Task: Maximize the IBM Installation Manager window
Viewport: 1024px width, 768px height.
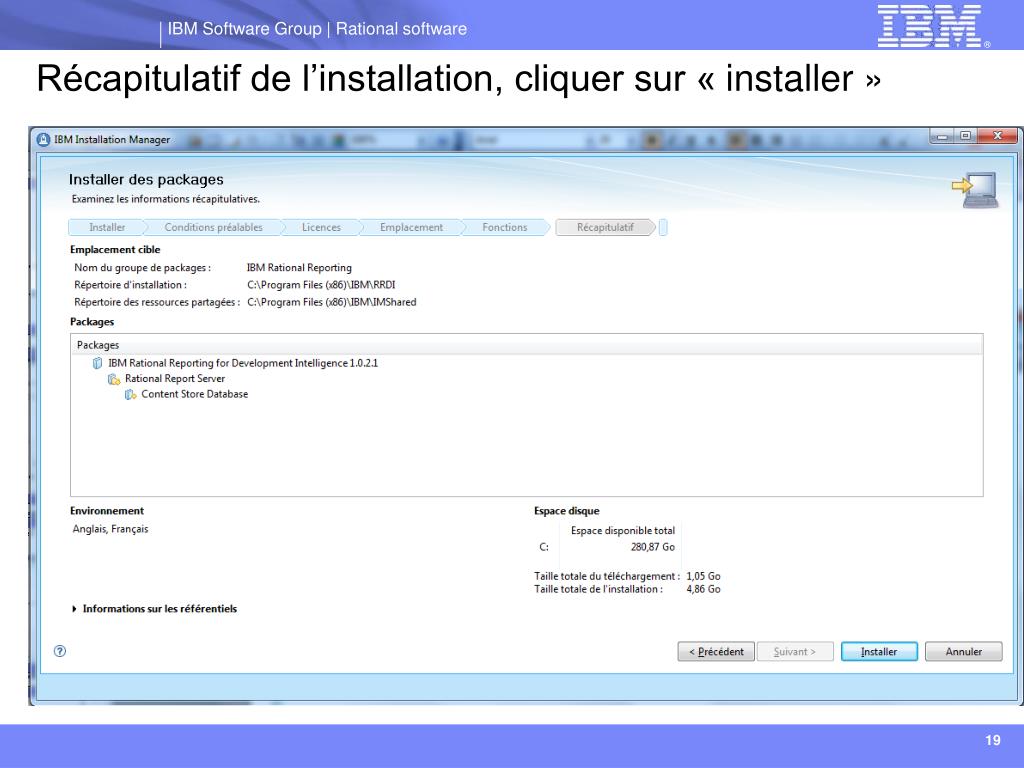Action: tap(965, 136)
